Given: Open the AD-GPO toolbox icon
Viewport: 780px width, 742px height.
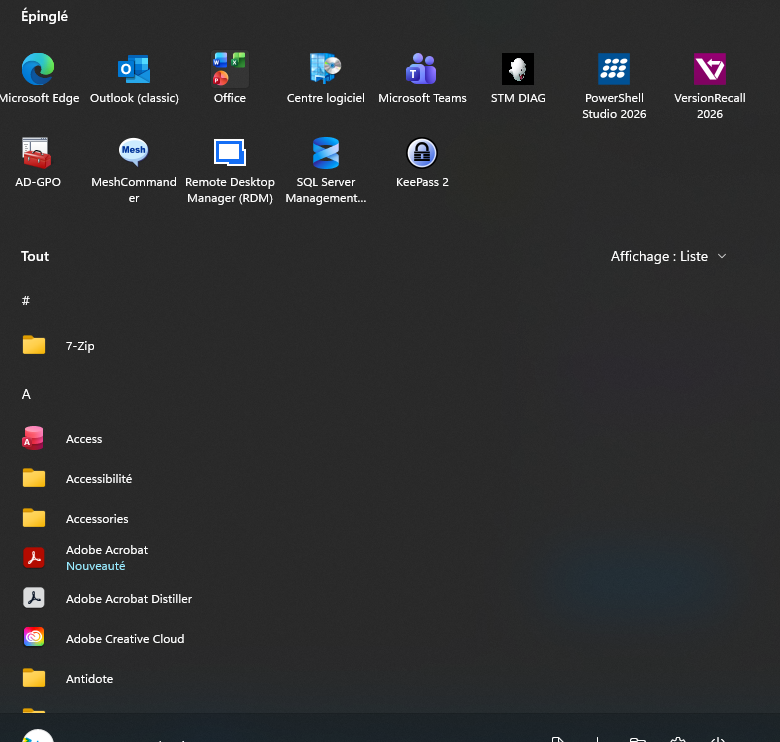Looking at the screenshot, I should pos(38,163).
